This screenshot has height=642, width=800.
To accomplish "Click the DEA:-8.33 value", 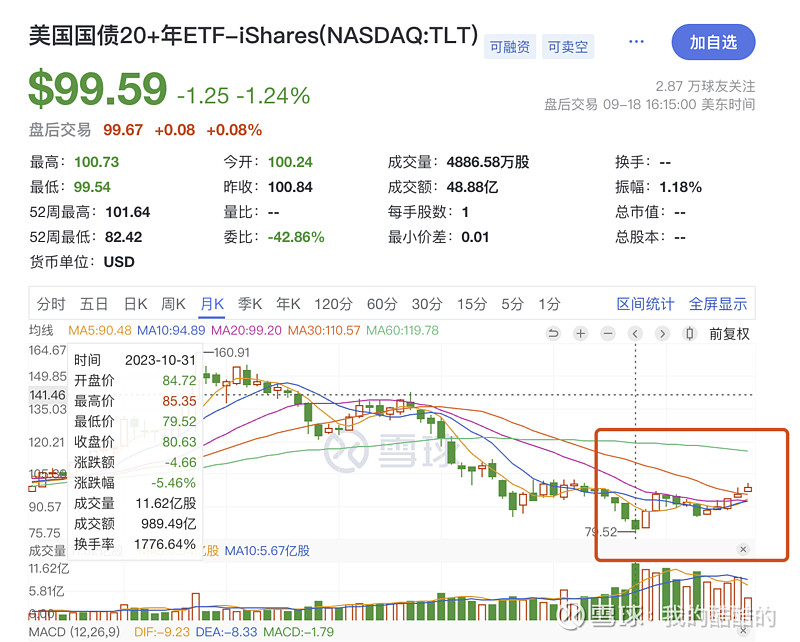I will tap(227, 632).
